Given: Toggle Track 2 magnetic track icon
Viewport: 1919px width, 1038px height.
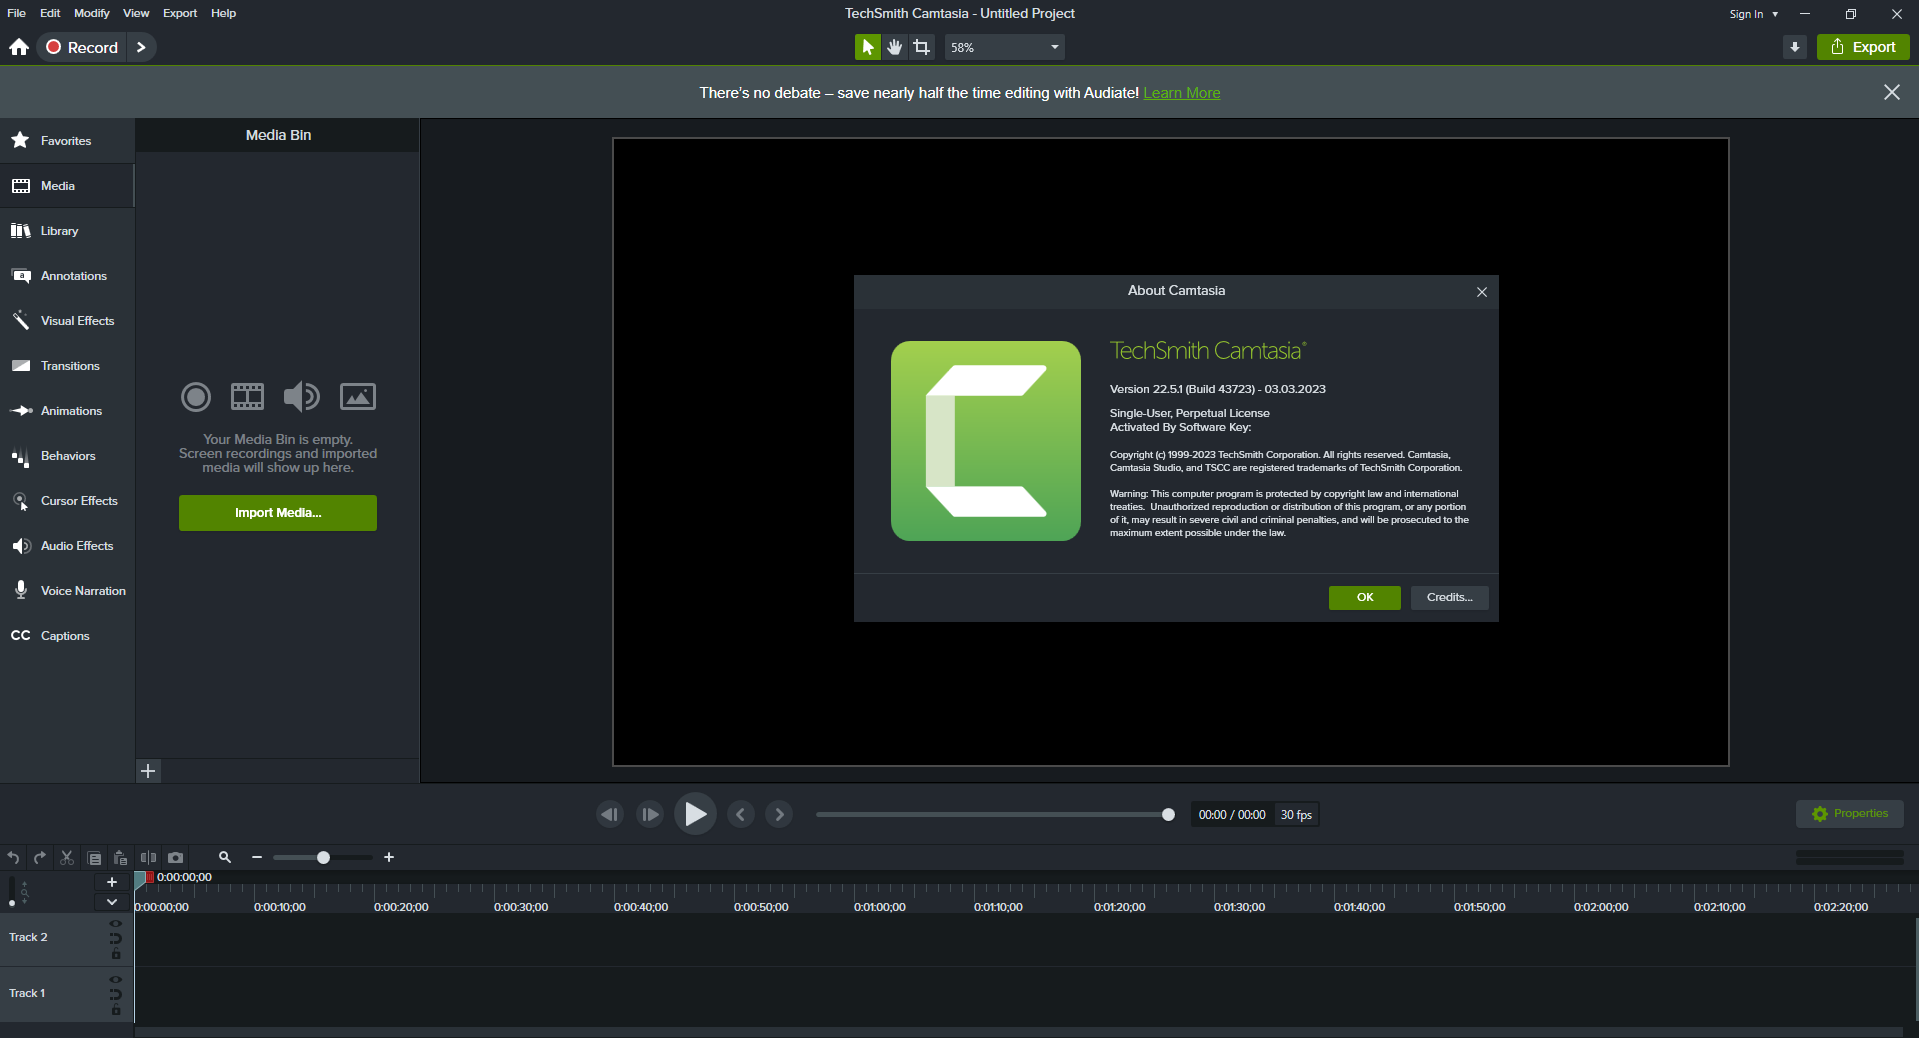Looking at the screenshot, I should (x=116, y=938).
